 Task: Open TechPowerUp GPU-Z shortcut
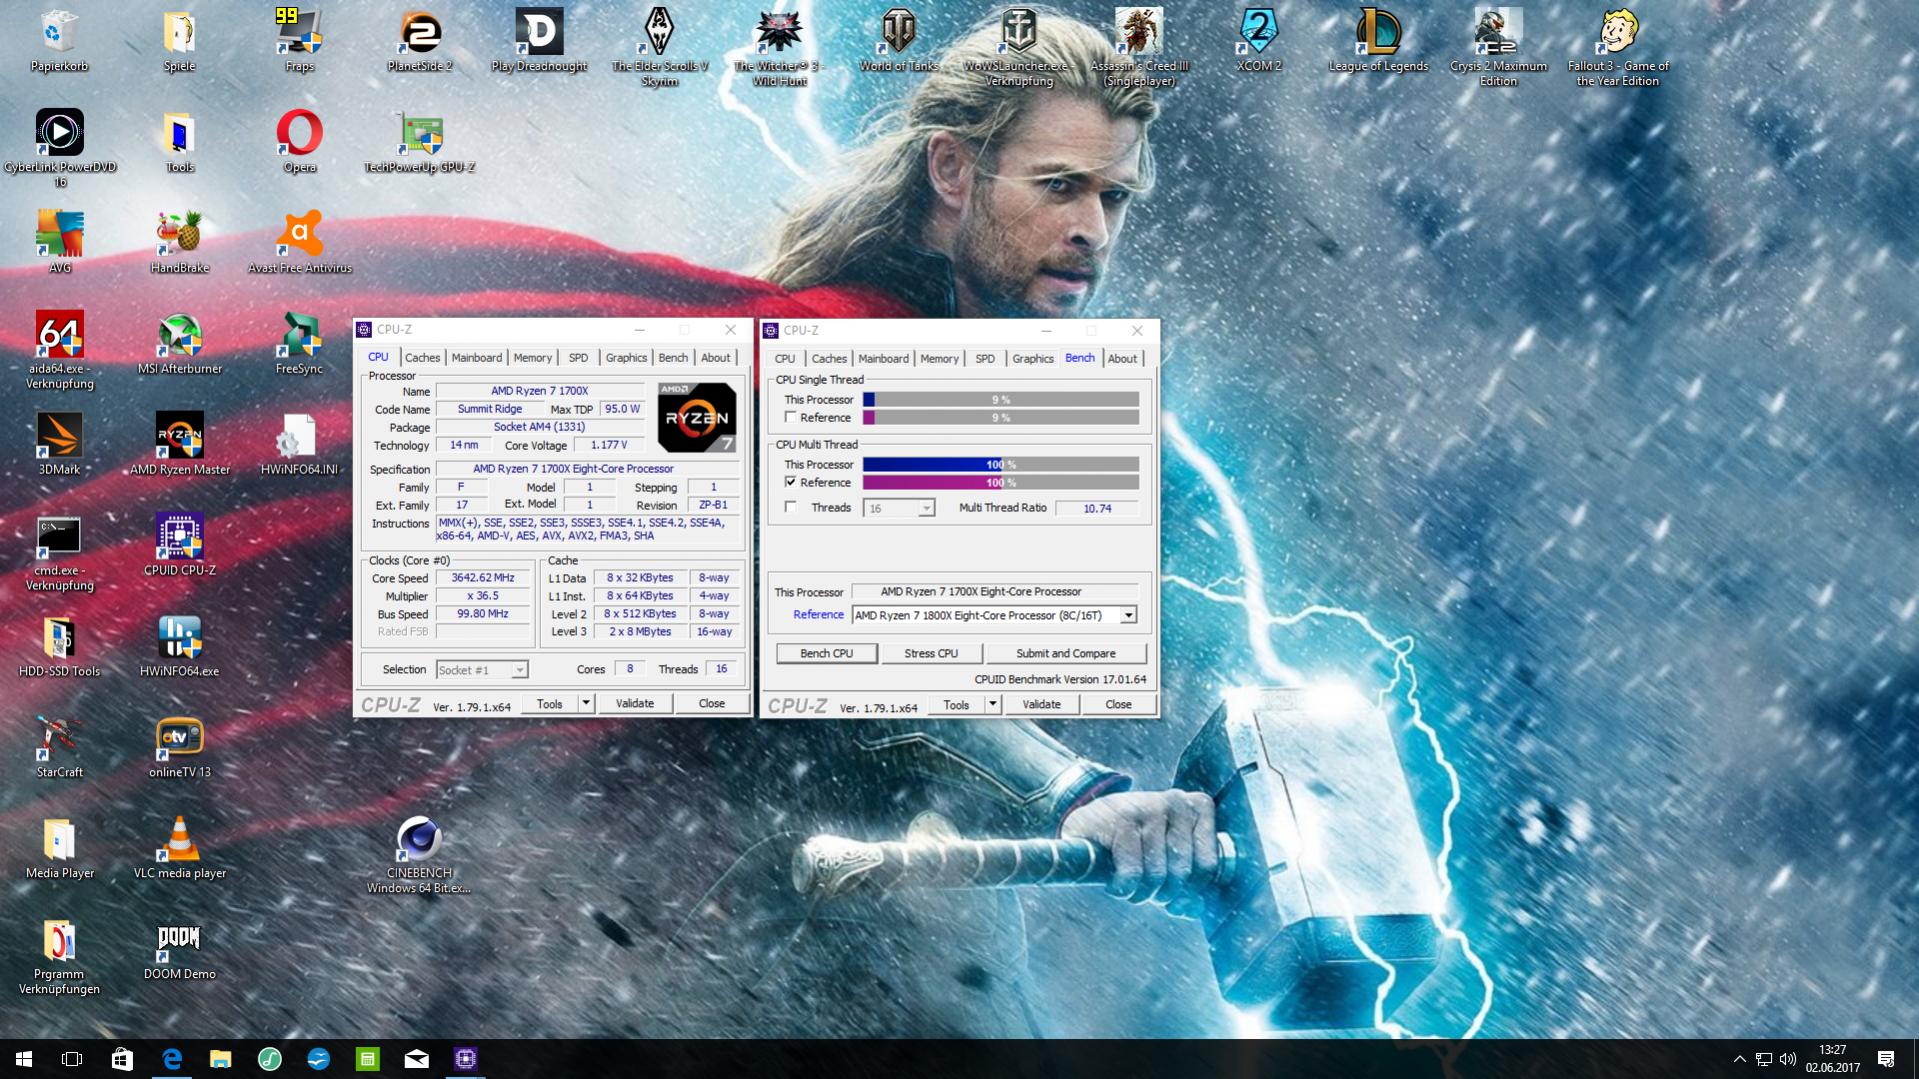[419, 142]
